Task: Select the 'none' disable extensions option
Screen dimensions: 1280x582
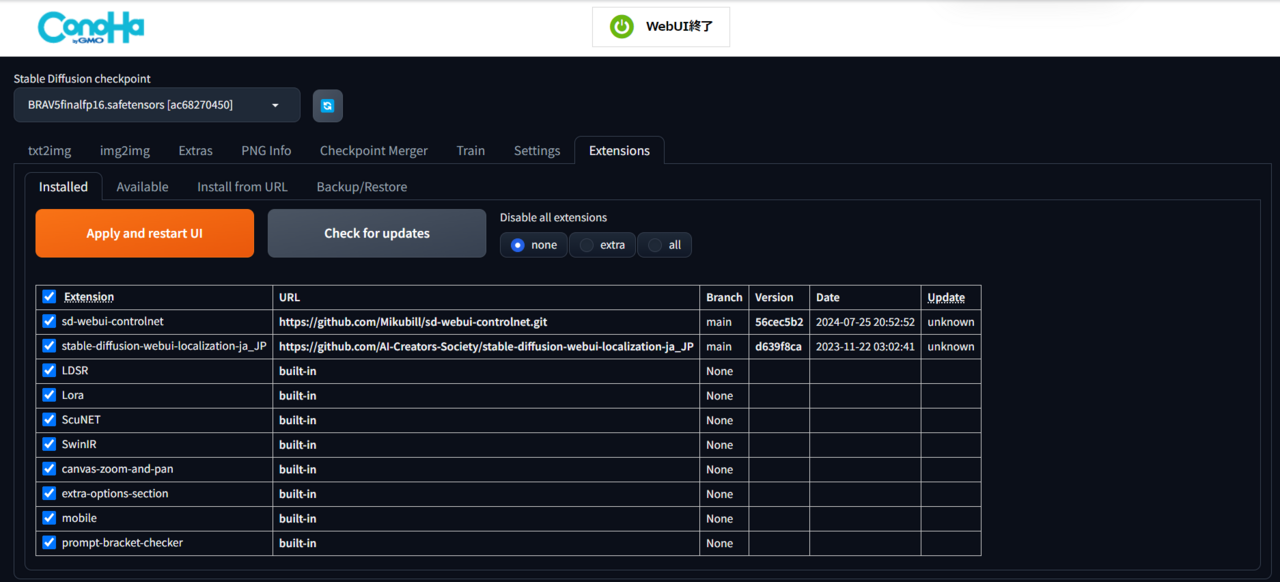Action: [534, 245]
